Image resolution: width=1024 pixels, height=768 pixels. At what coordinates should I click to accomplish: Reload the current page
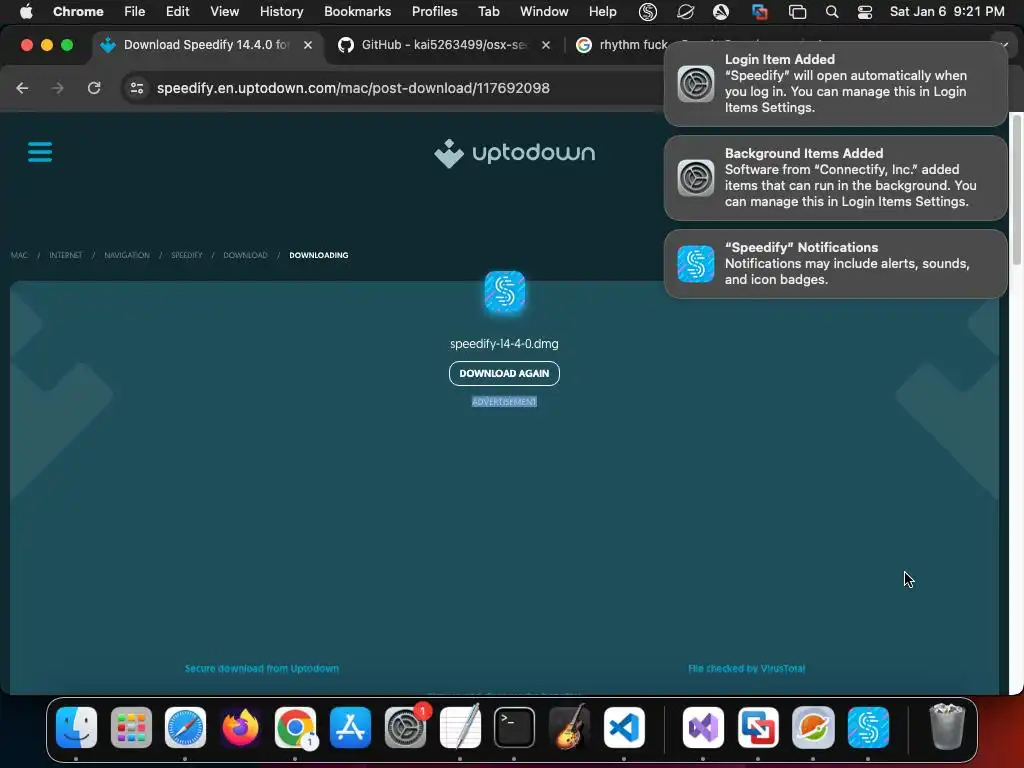[94, 88]
